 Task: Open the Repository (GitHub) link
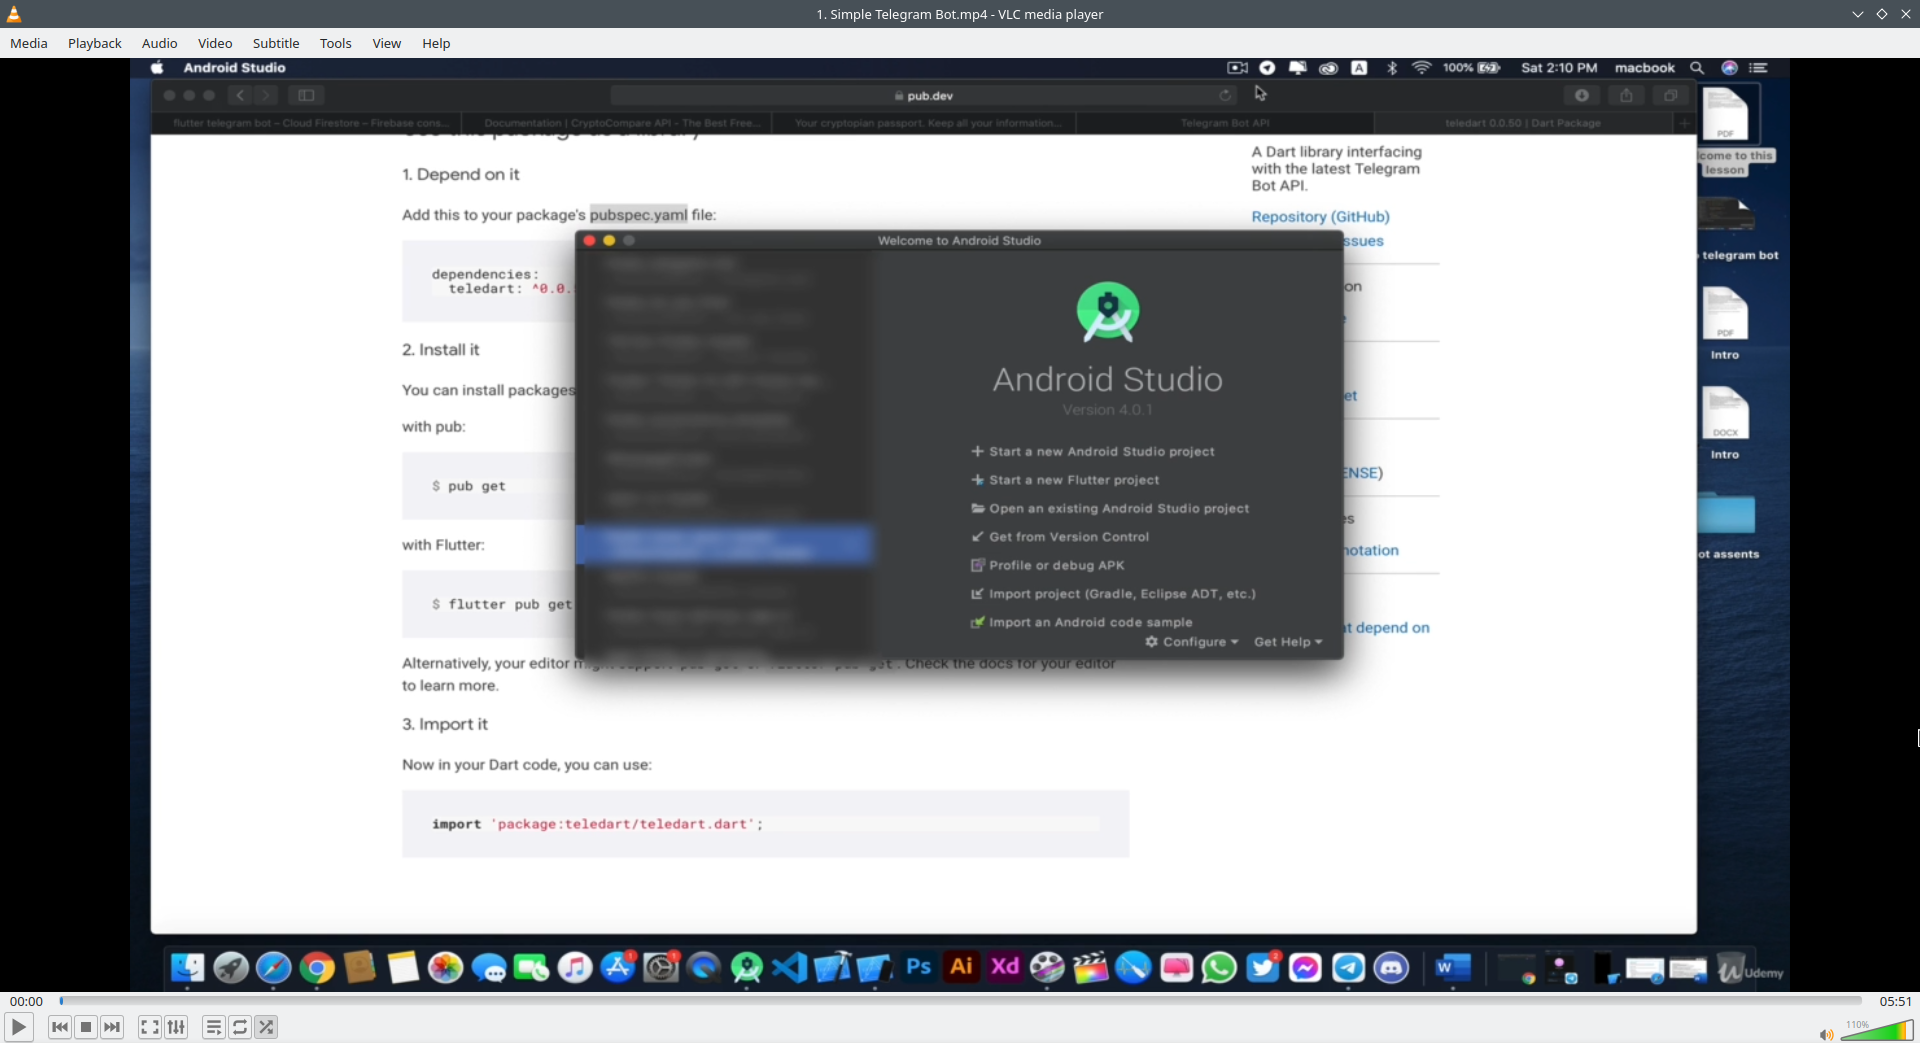[1320, 217]
